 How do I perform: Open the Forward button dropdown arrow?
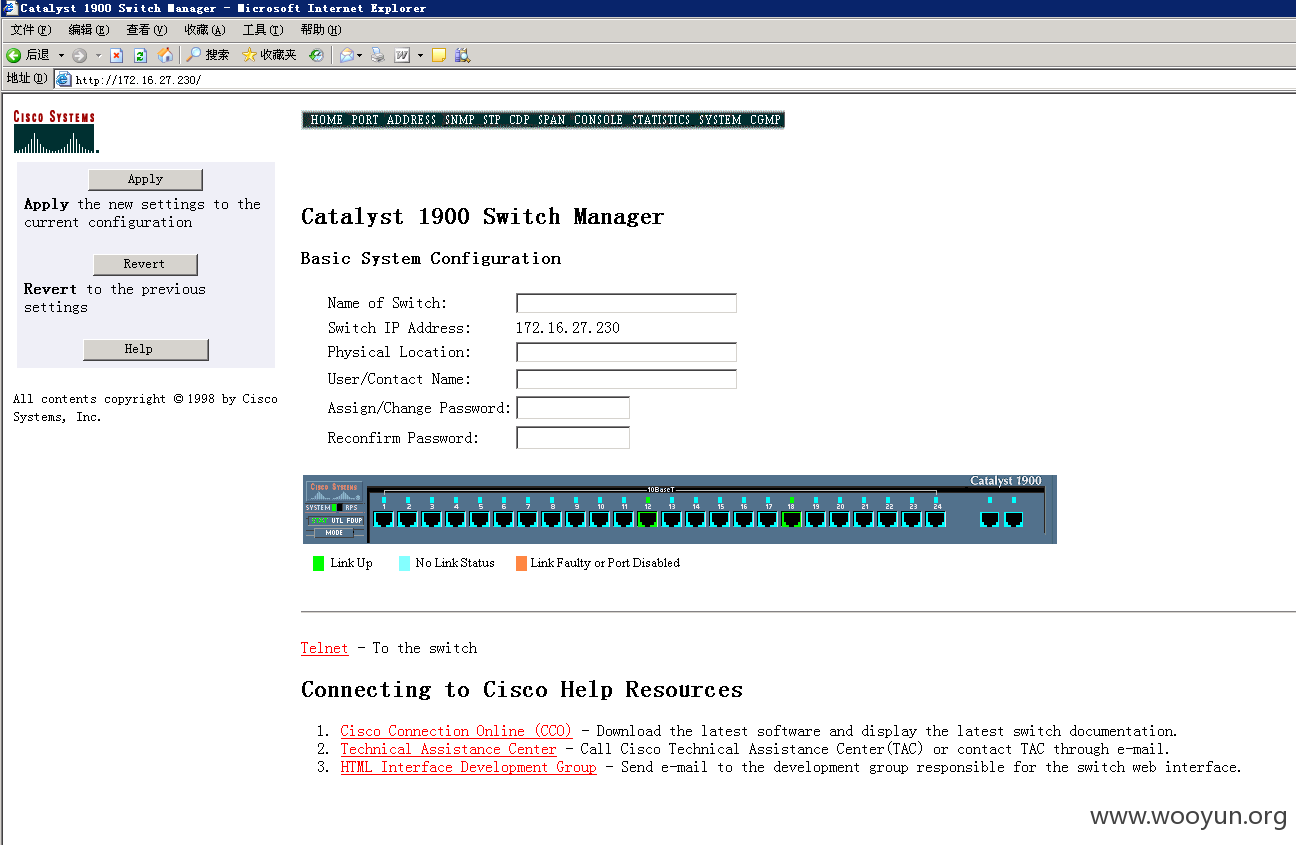click(97, 55)
